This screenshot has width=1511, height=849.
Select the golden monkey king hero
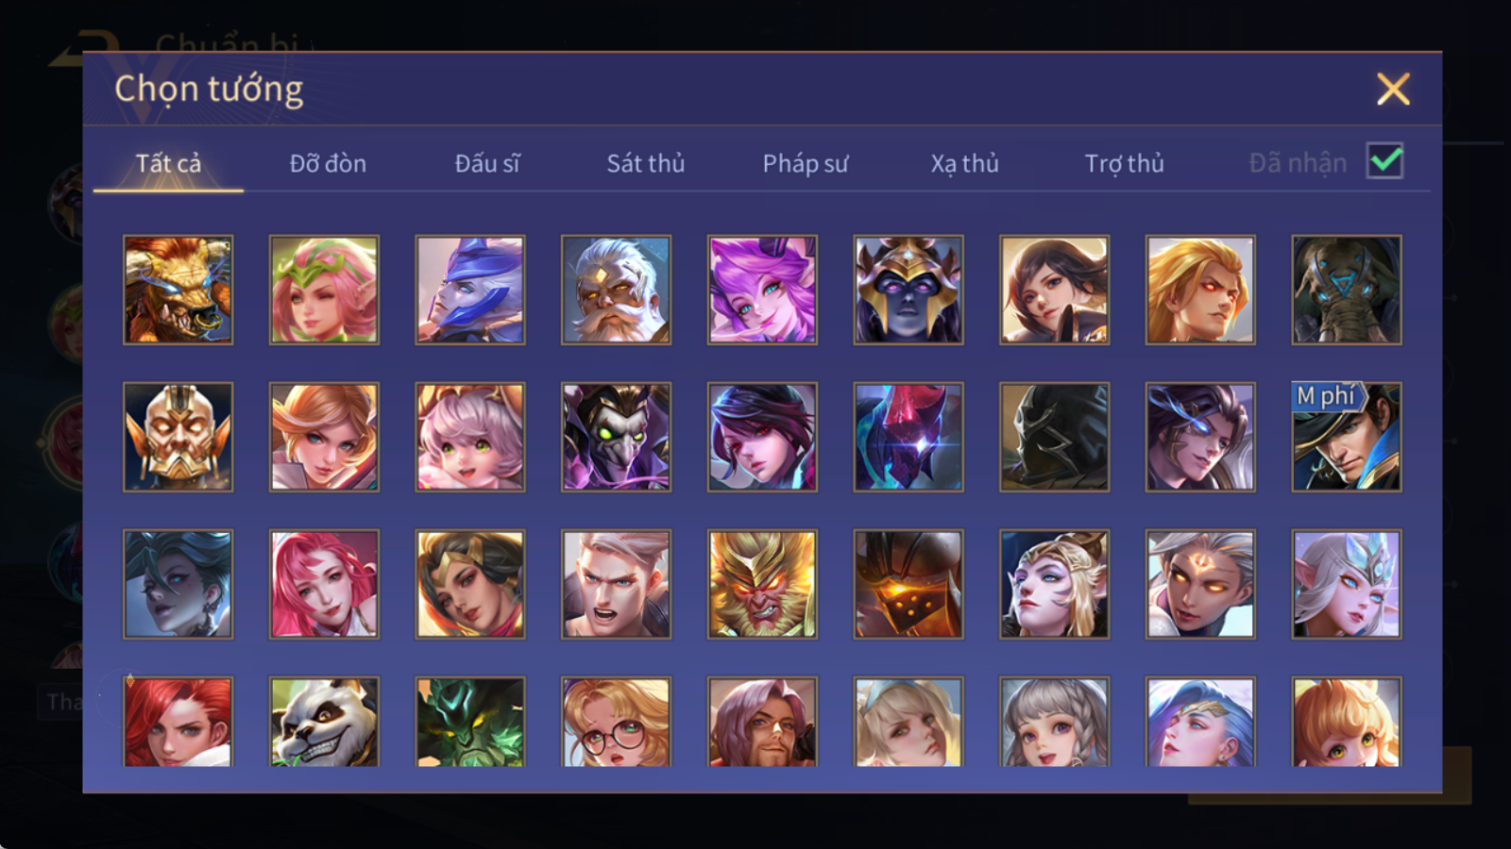(762, 584)
